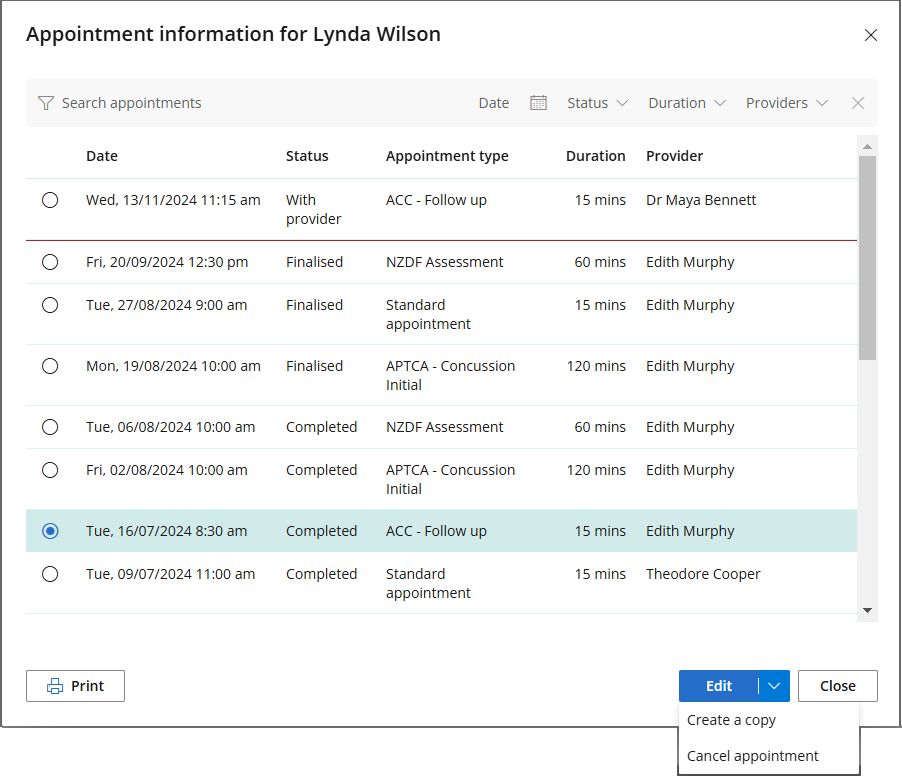This screenshot has width=902, height=776.
Task: Click the Close button
Action: 838,686
